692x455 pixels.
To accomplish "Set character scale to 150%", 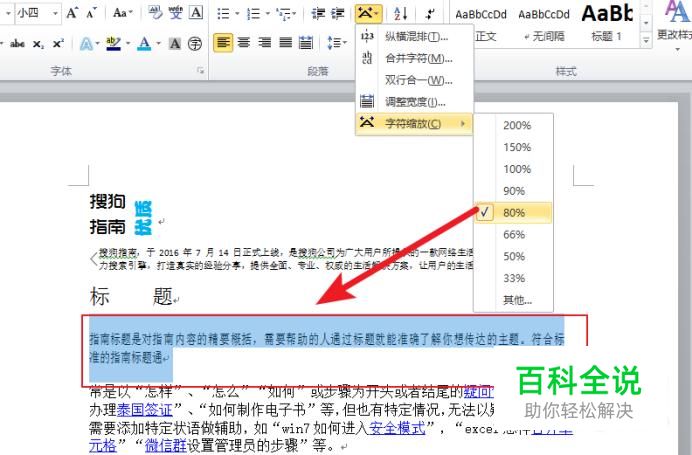I will (x=513, y=147).
